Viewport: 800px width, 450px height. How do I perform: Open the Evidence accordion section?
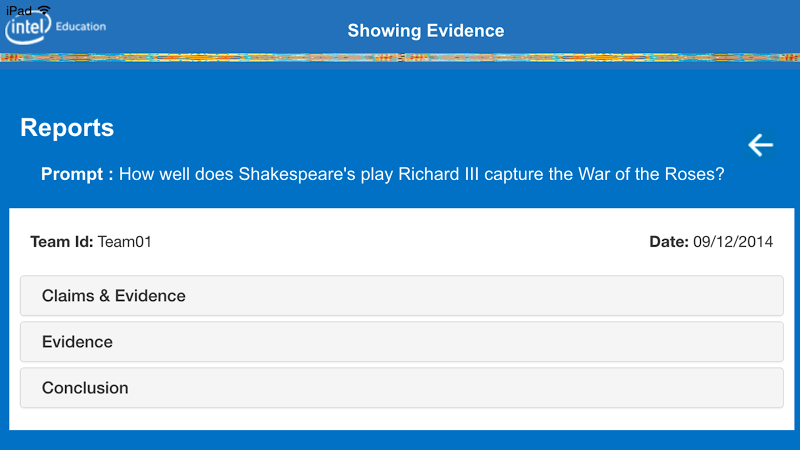401,342
